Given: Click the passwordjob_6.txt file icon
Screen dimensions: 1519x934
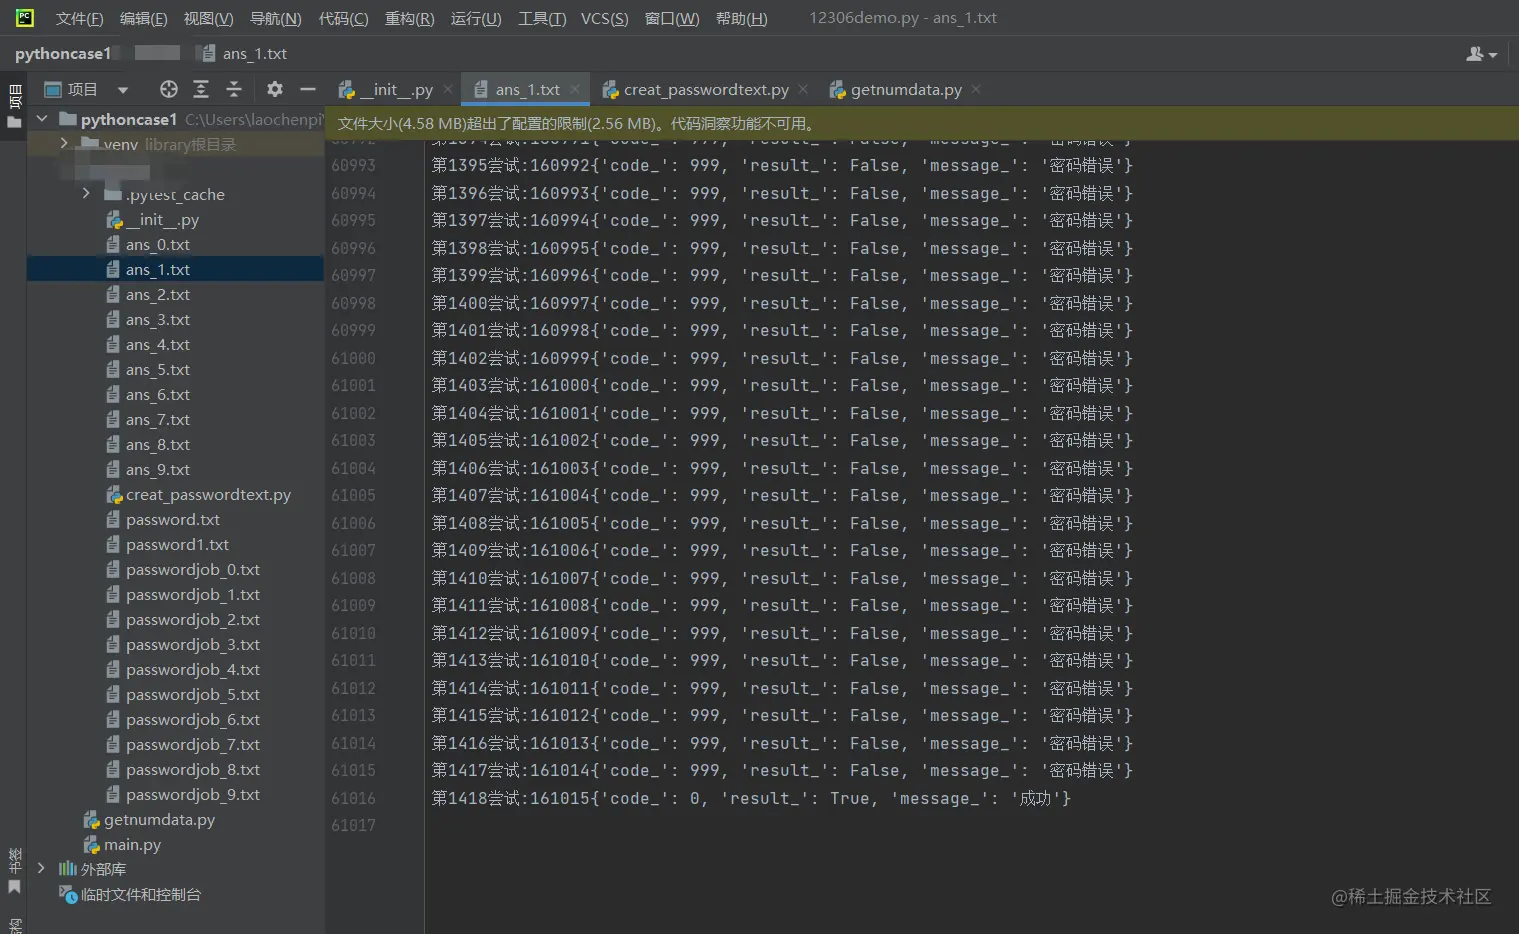Looking at the screenshot, I should [x=114, y=720].
